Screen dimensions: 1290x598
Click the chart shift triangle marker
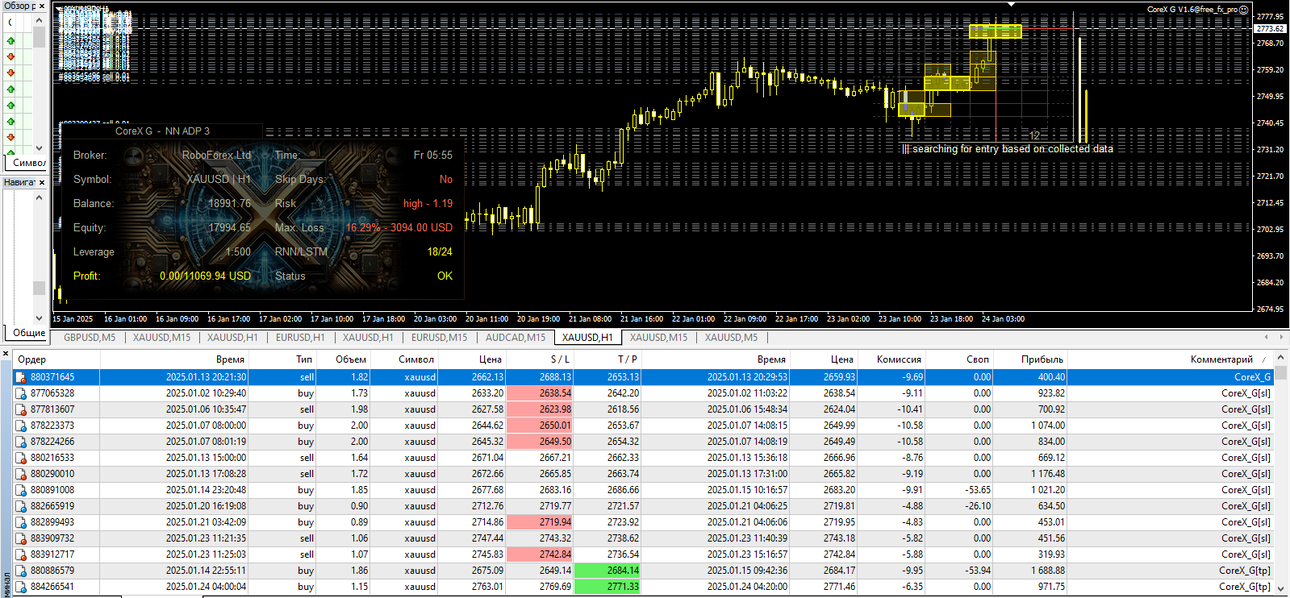point(1012,4)
